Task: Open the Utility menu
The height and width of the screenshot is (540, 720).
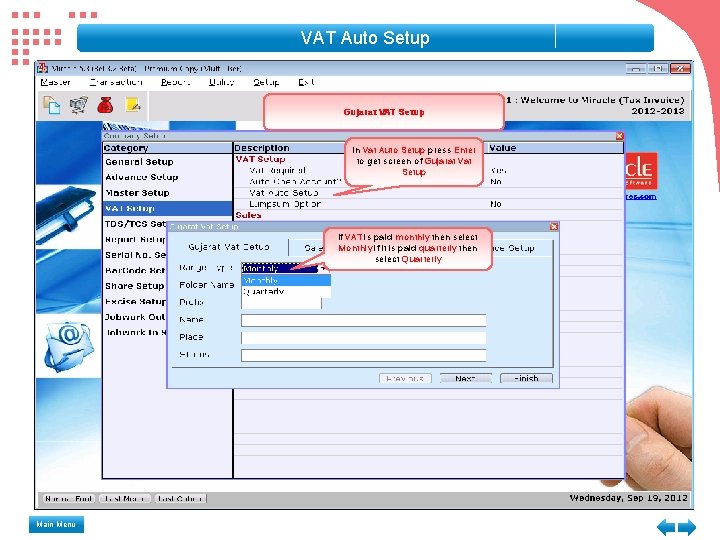Action: (x=222, y=82)
